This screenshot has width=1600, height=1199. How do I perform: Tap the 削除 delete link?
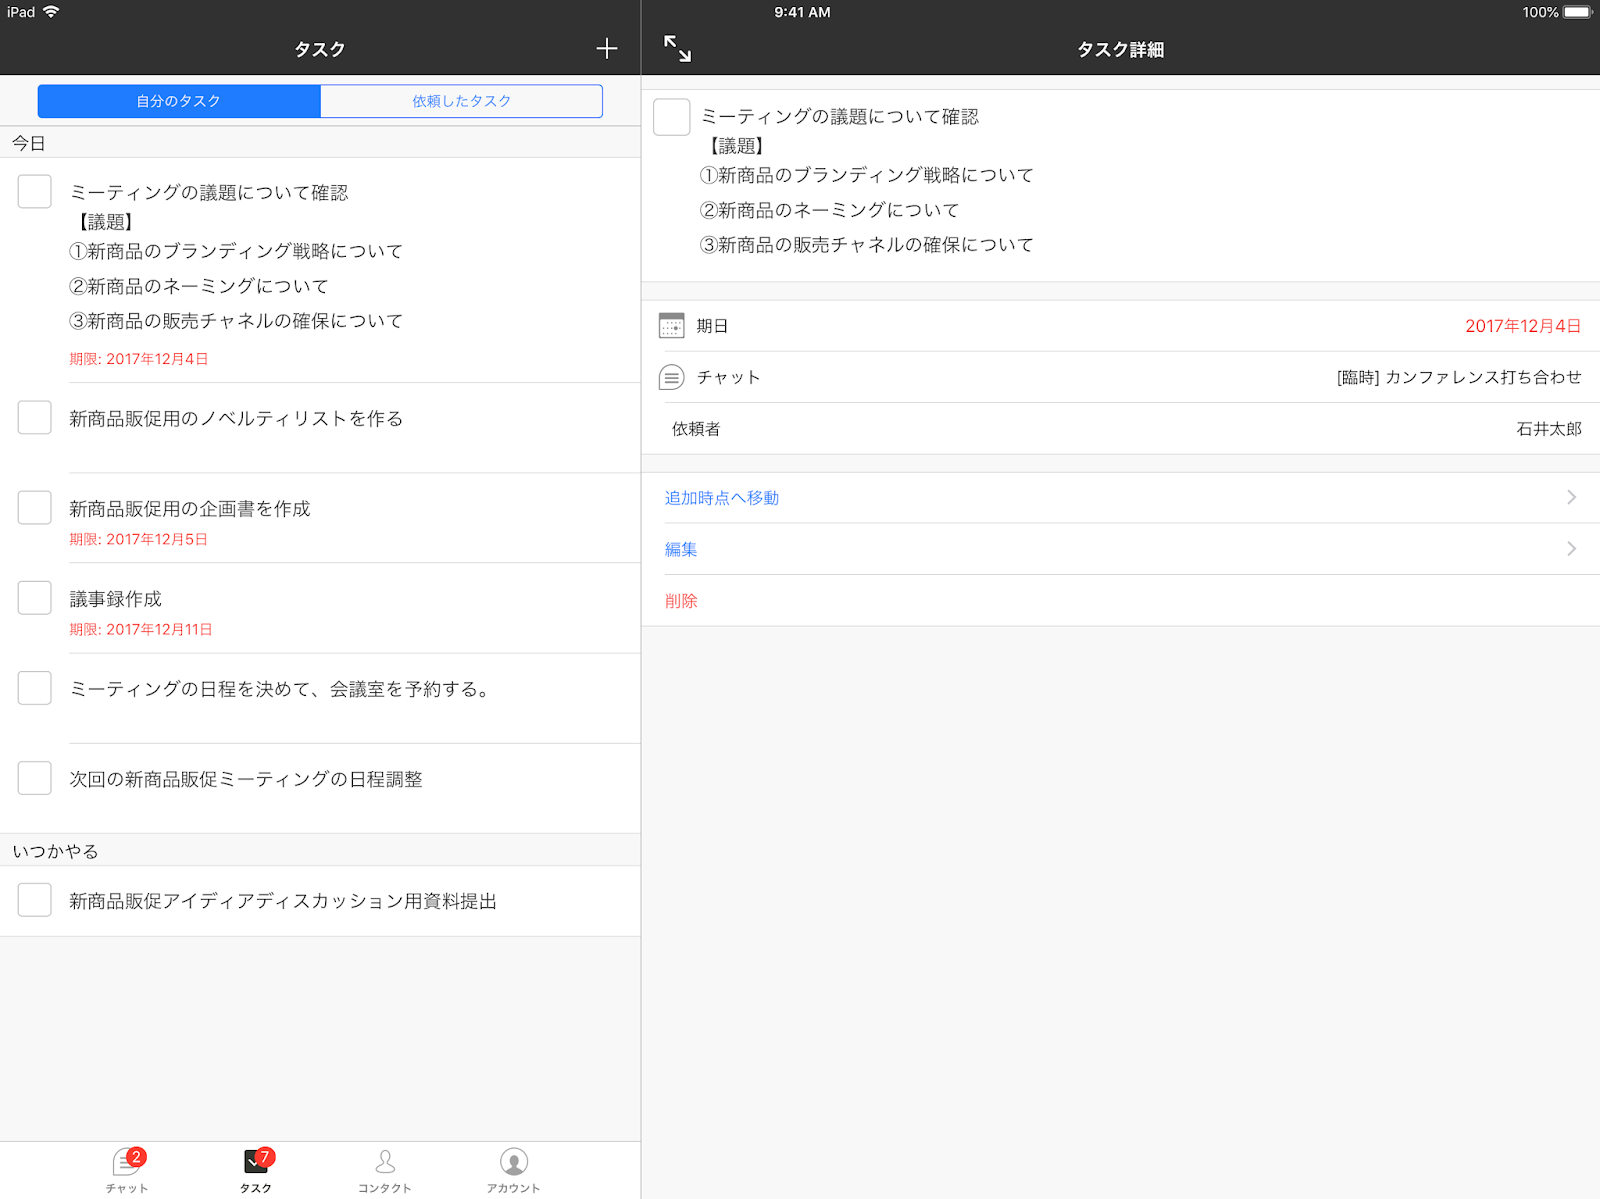[x=680, y=600]
